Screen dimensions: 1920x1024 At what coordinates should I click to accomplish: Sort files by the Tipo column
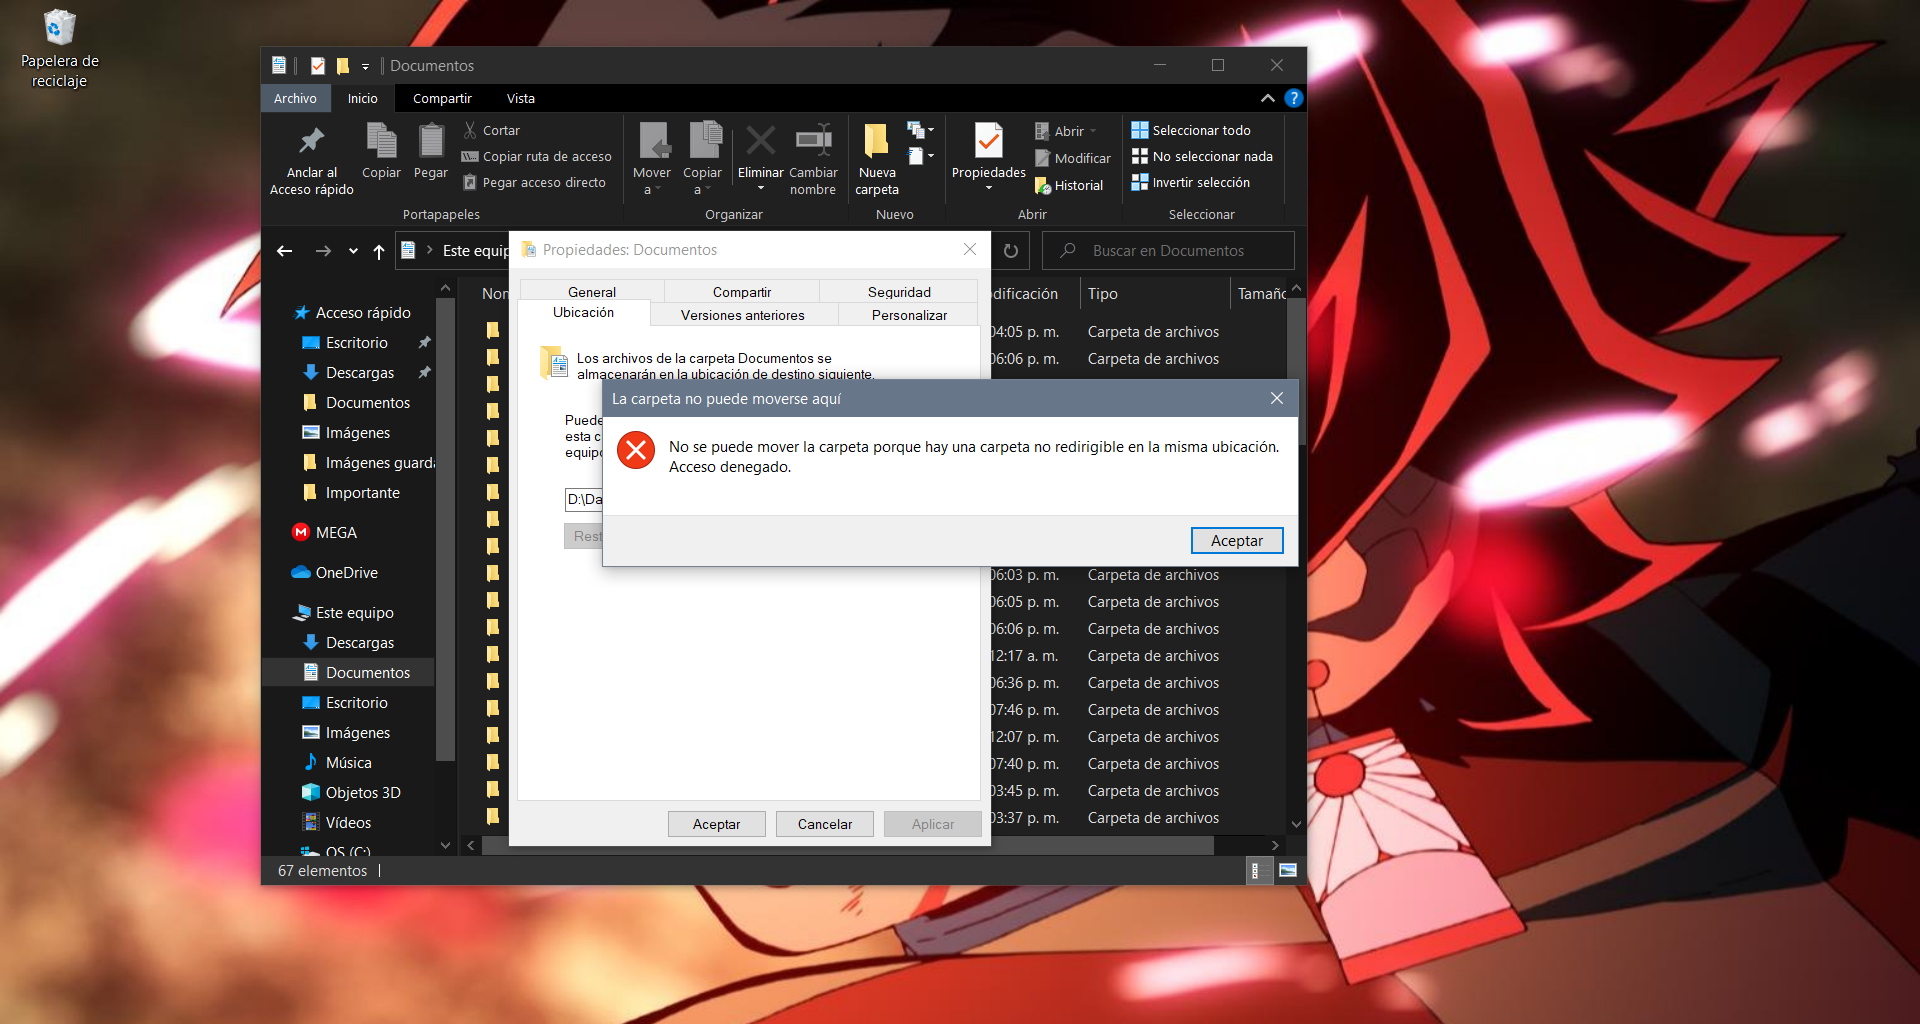[1154, 294]
